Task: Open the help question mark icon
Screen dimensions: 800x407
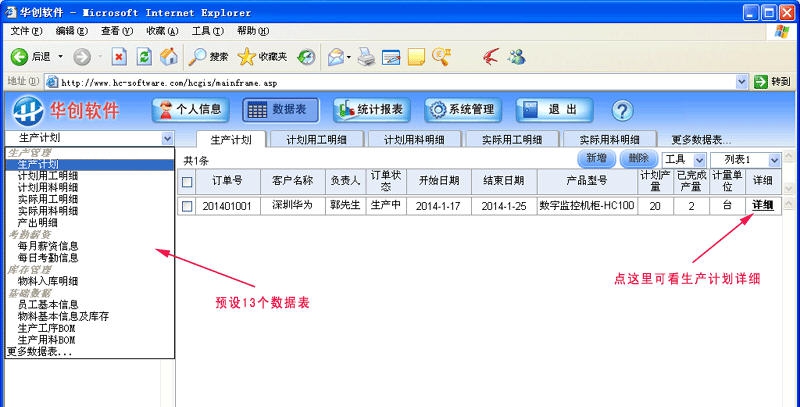Action: (622, 110)
